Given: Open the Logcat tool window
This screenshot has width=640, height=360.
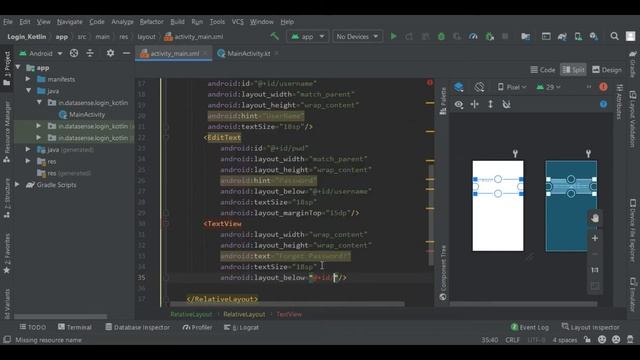Looking at the screenshot, I should tap(241, 327).
